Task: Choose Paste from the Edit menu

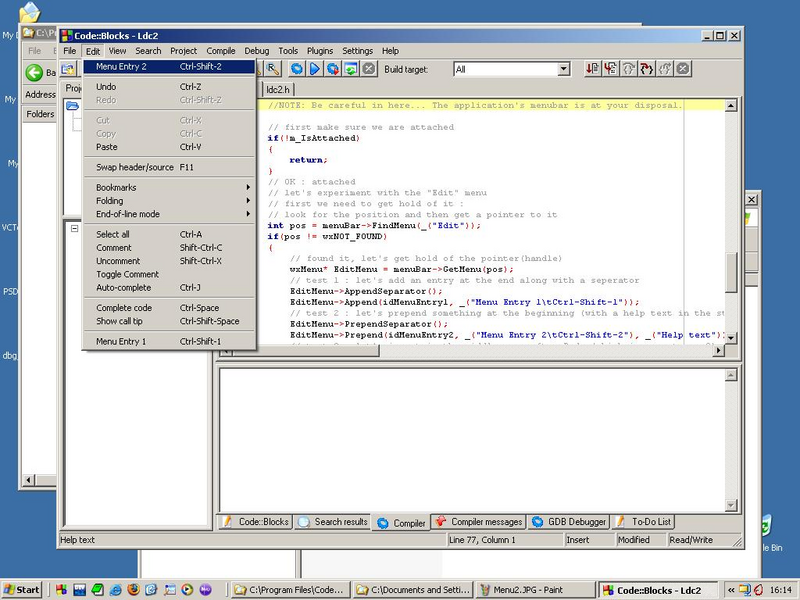Action: [168, 147]
